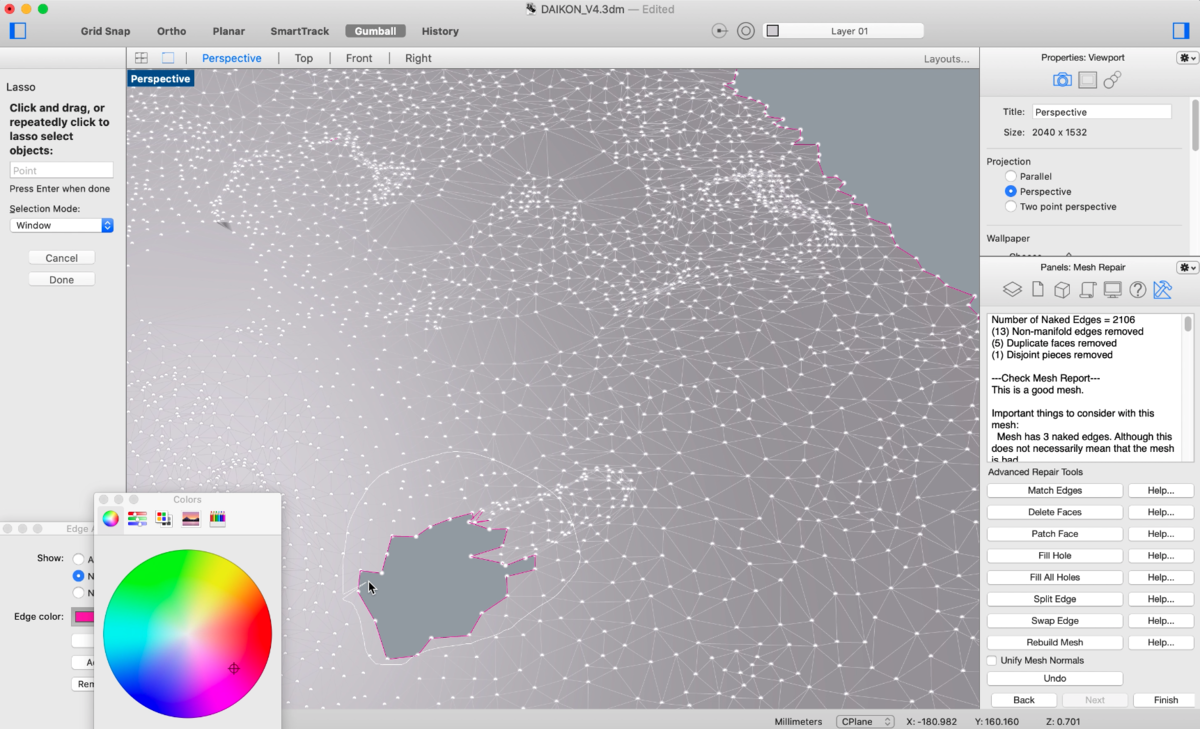The height and width of the screenshot is (729, 1200).
Task: Open the Layers panel icon
Action: (1012, 290)
